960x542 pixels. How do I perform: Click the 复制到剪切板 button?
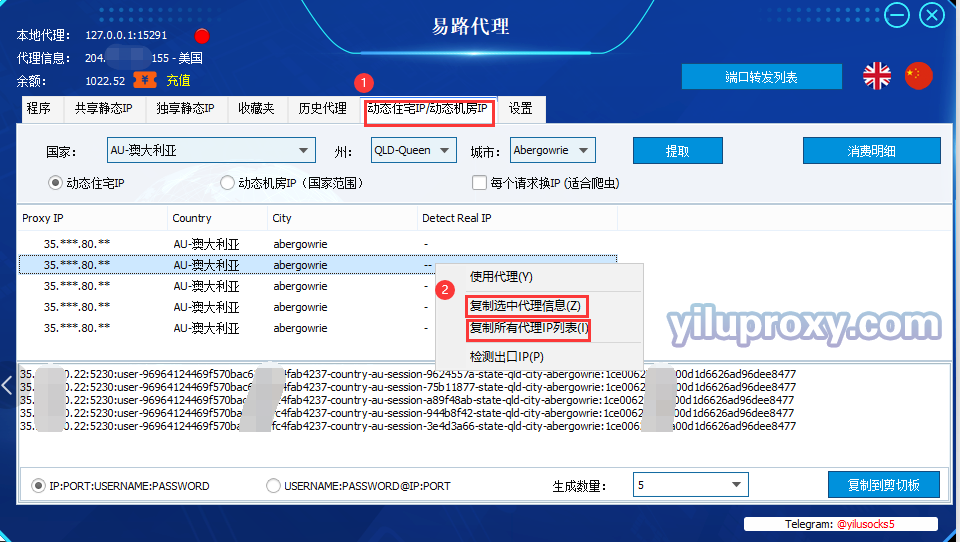(883, 485)
